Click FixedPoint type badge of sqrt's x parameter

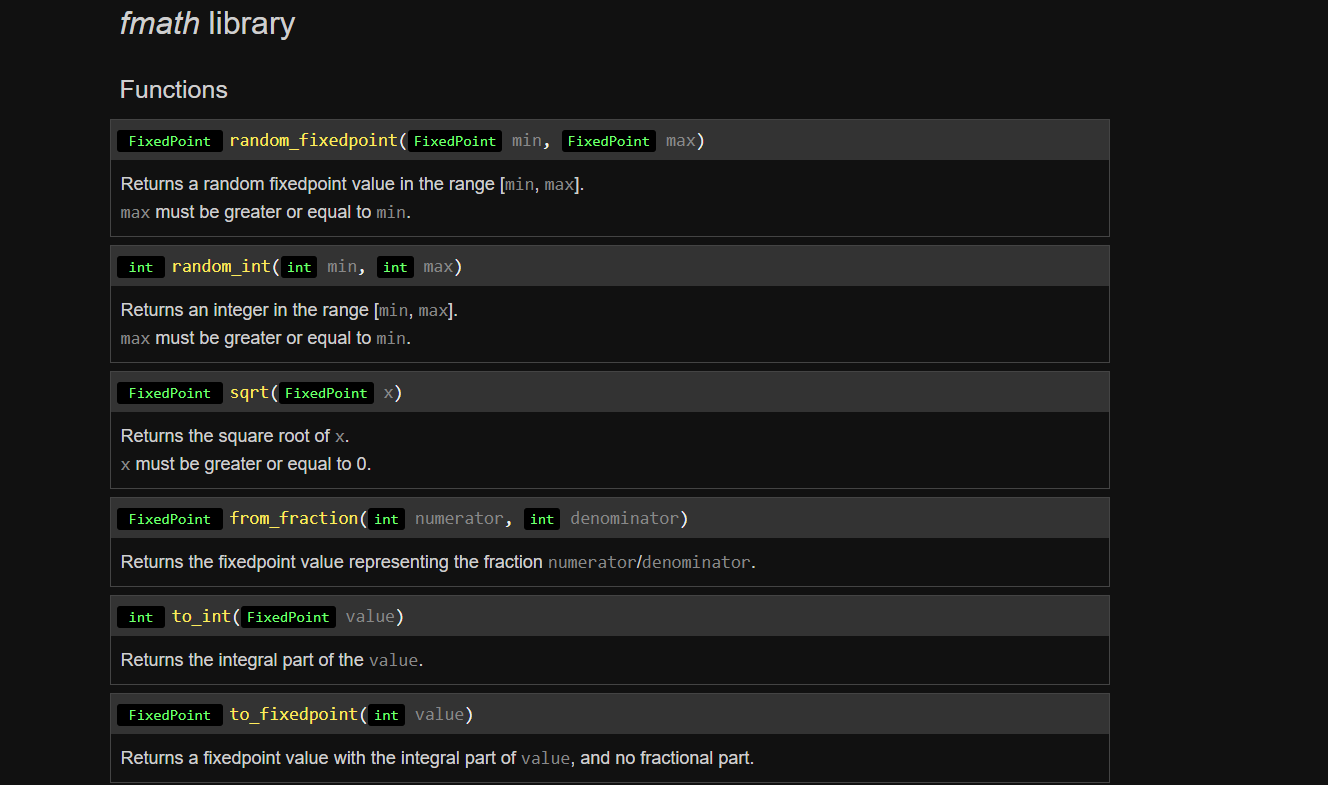click(326, 393)
